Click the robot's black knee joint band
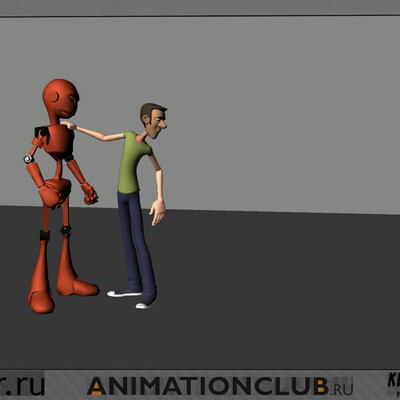400x400 pixels. pyautogui.click(x=44, y=235)
